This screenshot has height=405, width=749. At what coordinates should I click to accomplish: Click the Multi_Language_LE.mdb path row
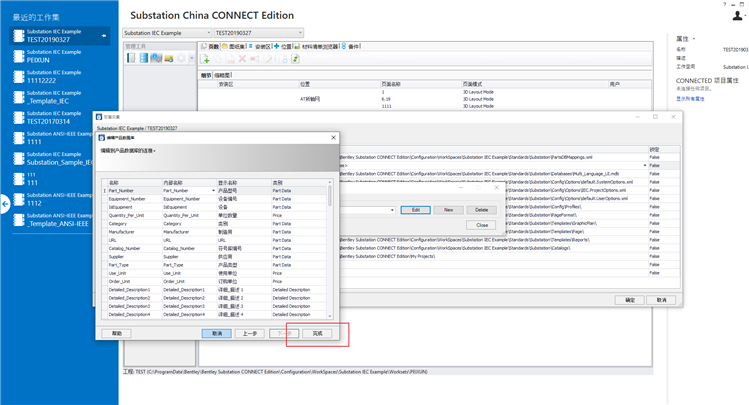[x=493, y=174]
